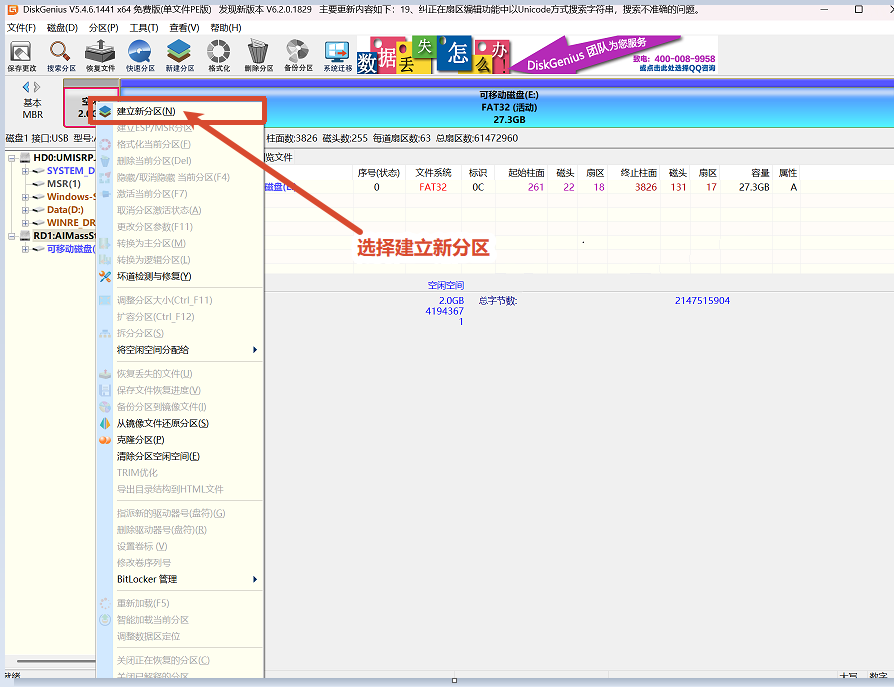This screenshot has height=687, width=894.
Task: Click the layered icon beside 建立新分区
Action: point(105,112)
